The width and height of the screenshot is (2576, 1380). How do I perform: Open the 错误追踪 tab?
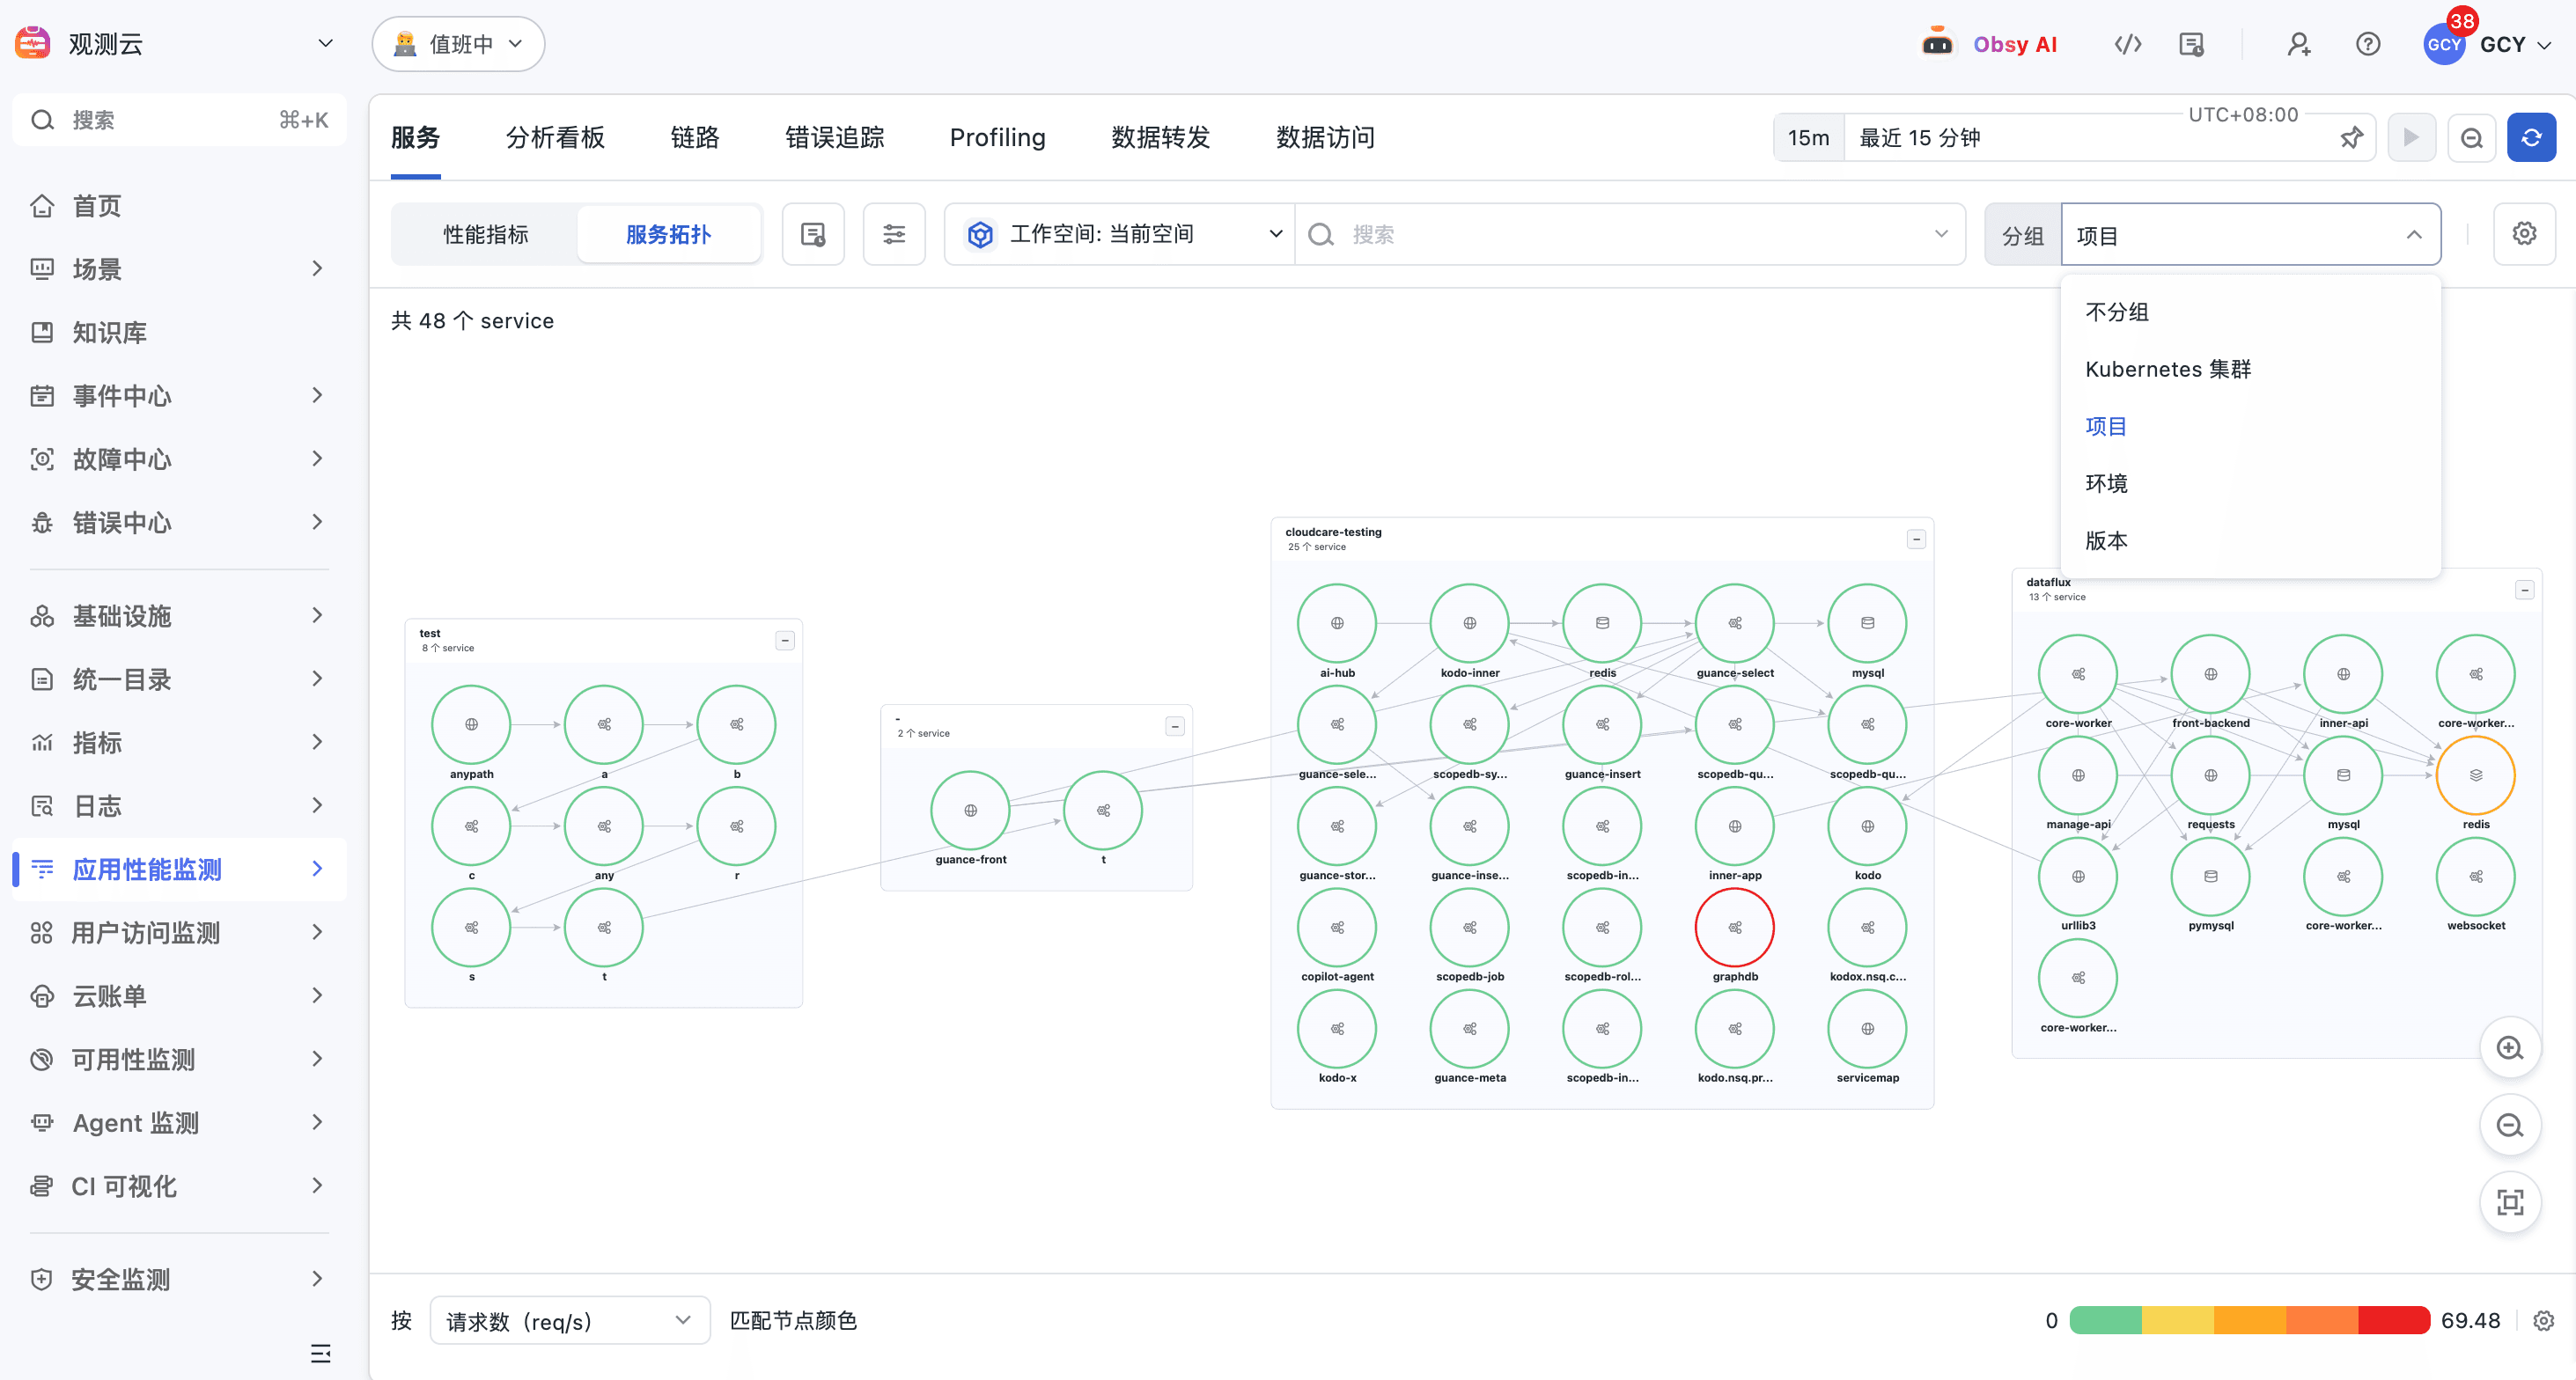coord(835,137)
